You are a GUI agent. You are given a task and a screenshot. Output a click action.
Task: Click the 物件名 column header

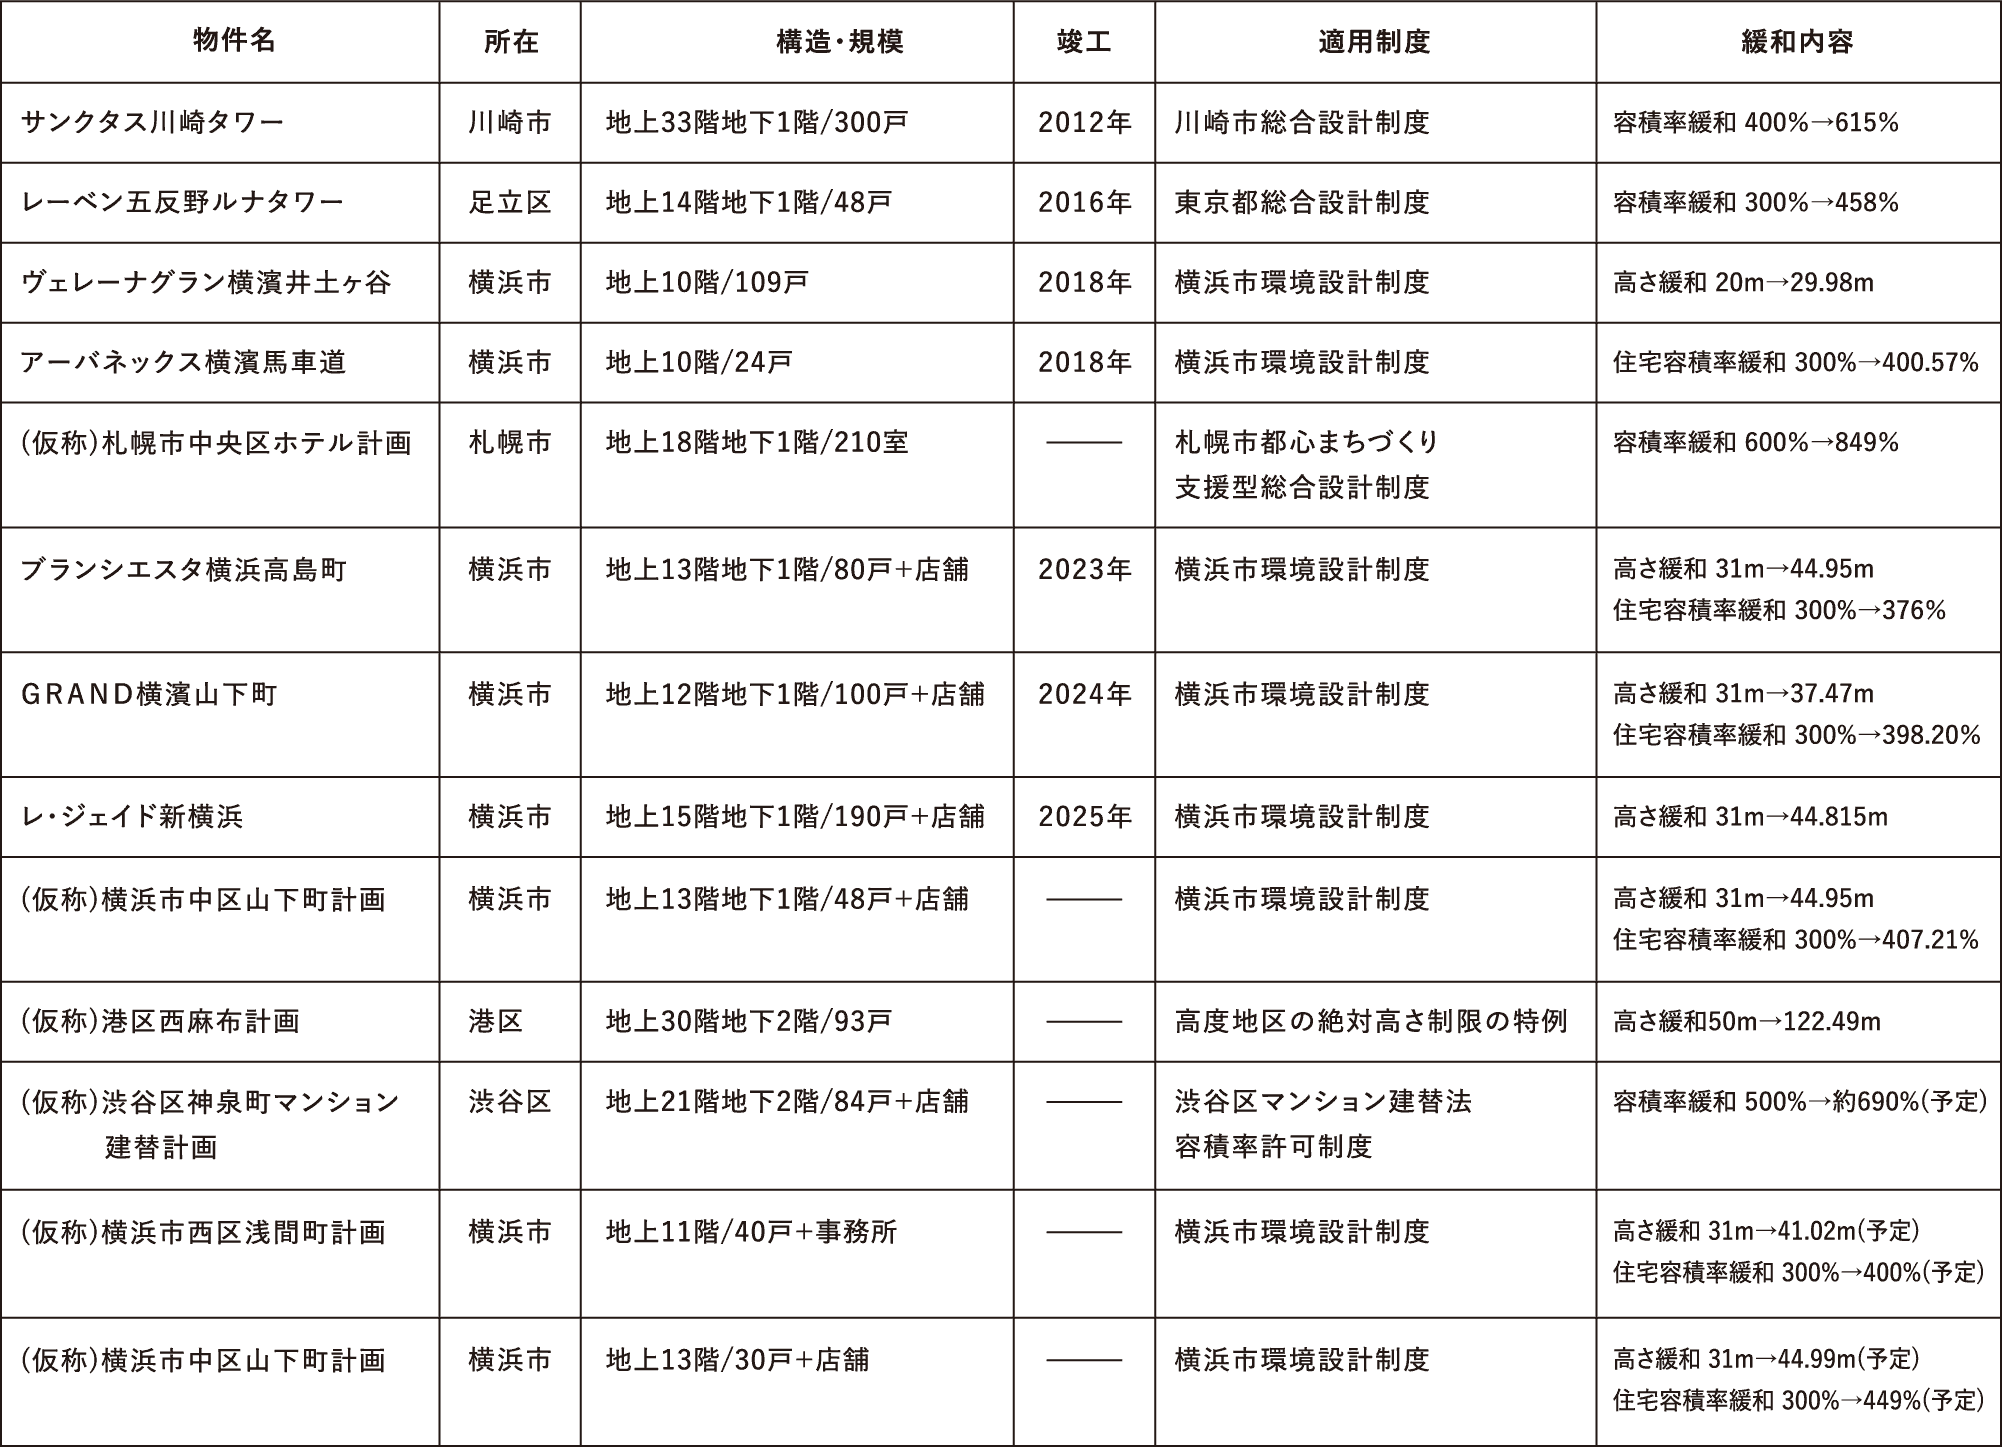tap(234, 41)
